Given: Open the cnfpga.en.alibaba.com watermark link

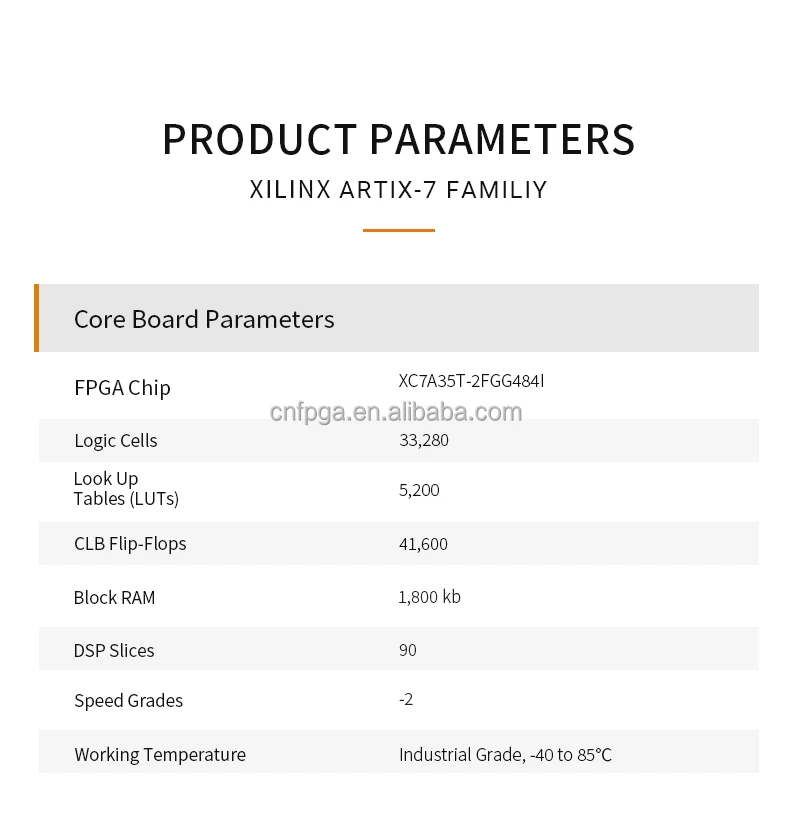Looking at the screenshot, I should pos(396,412).
